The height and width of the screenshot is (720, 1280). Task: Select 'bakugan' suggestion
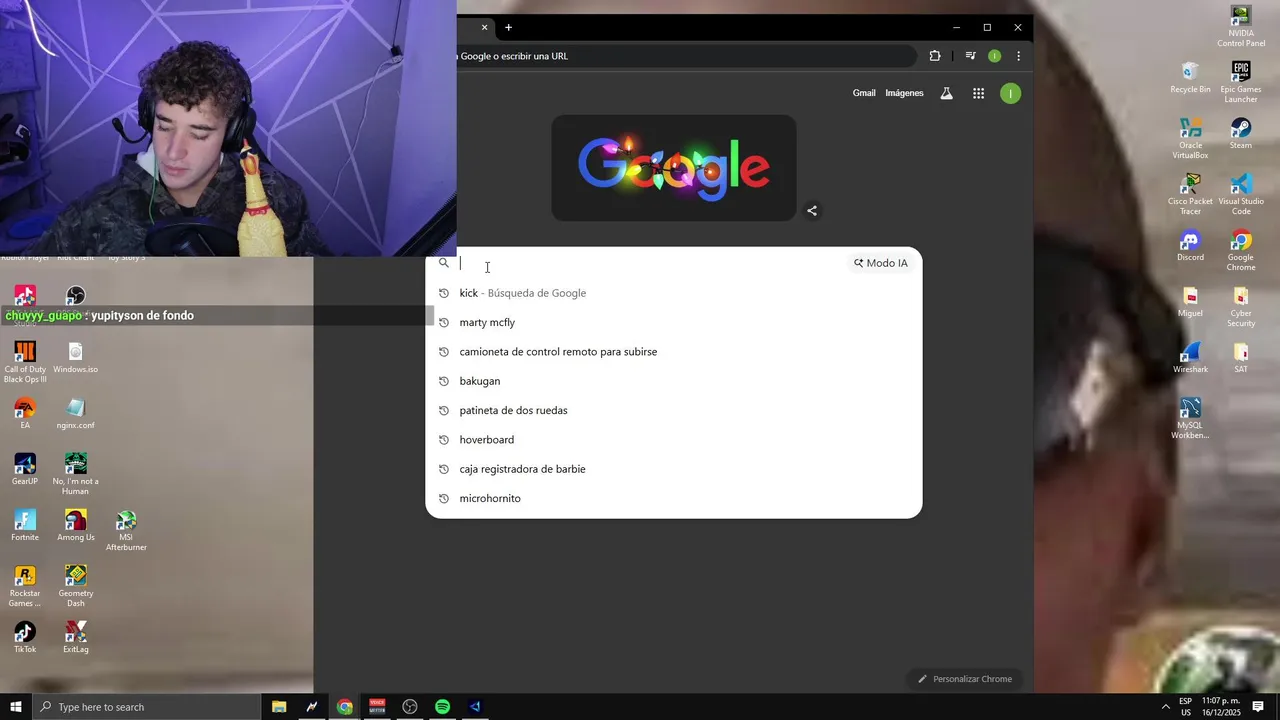click(674, 381)
